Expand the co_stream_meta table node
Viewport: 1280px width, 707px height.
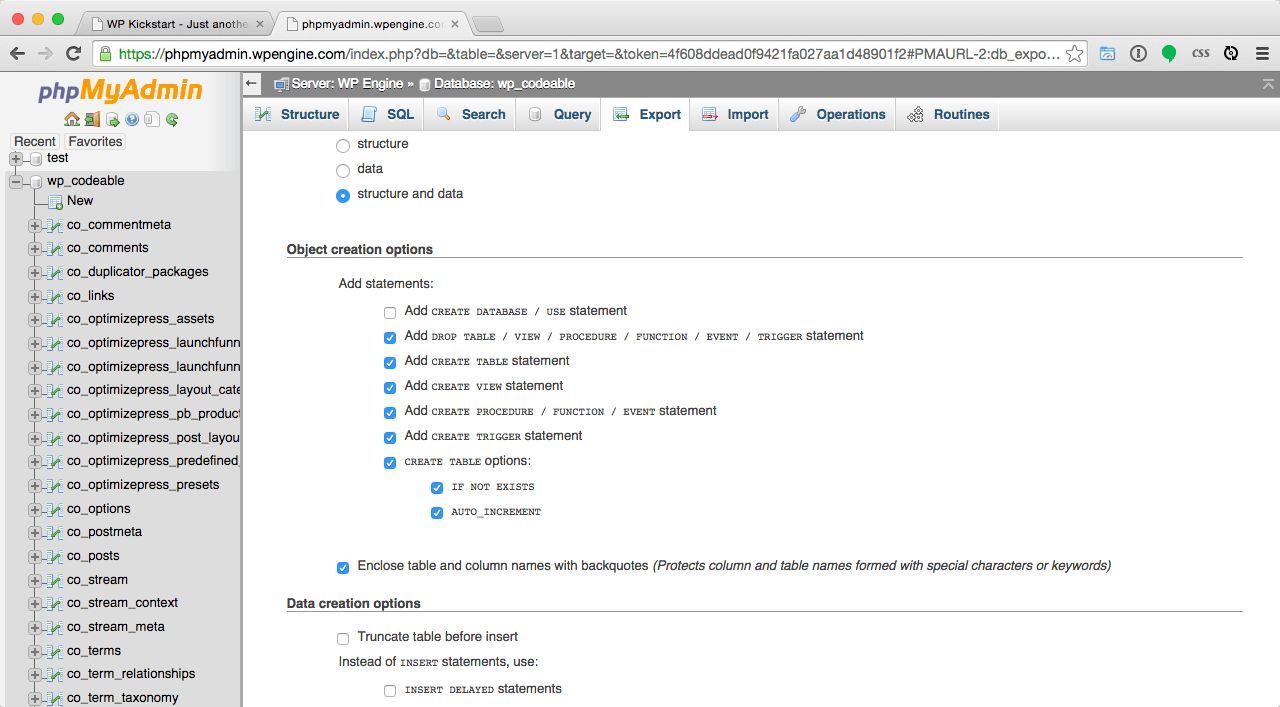click(35, 628)
